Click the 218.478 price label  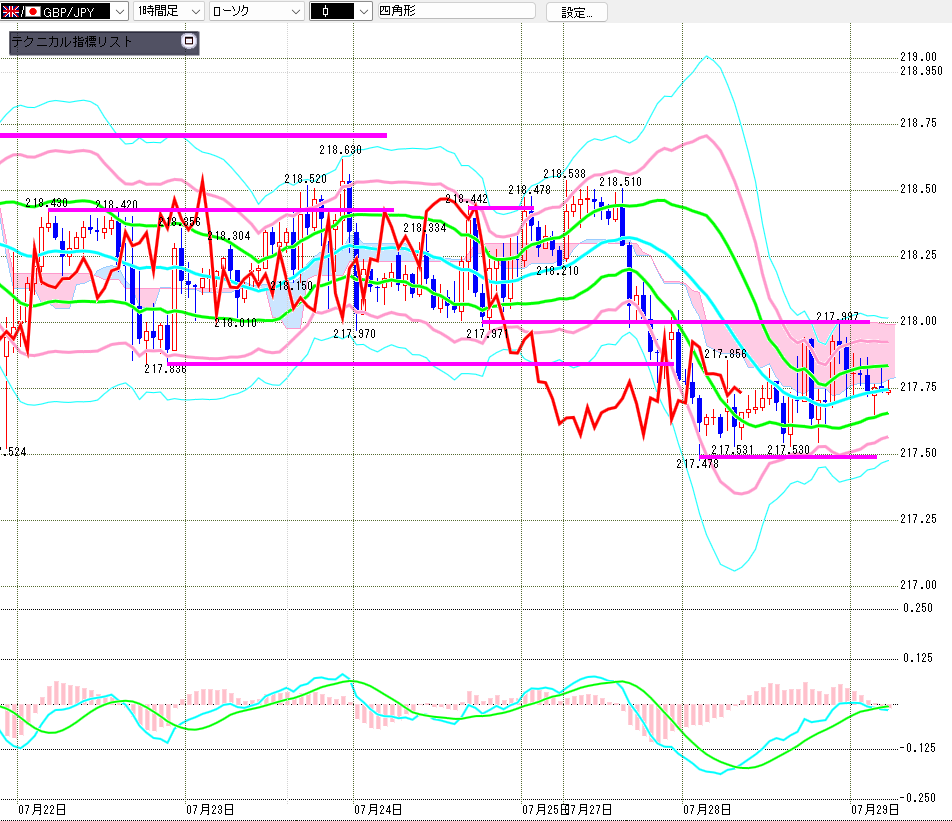(x=529, y=190)
